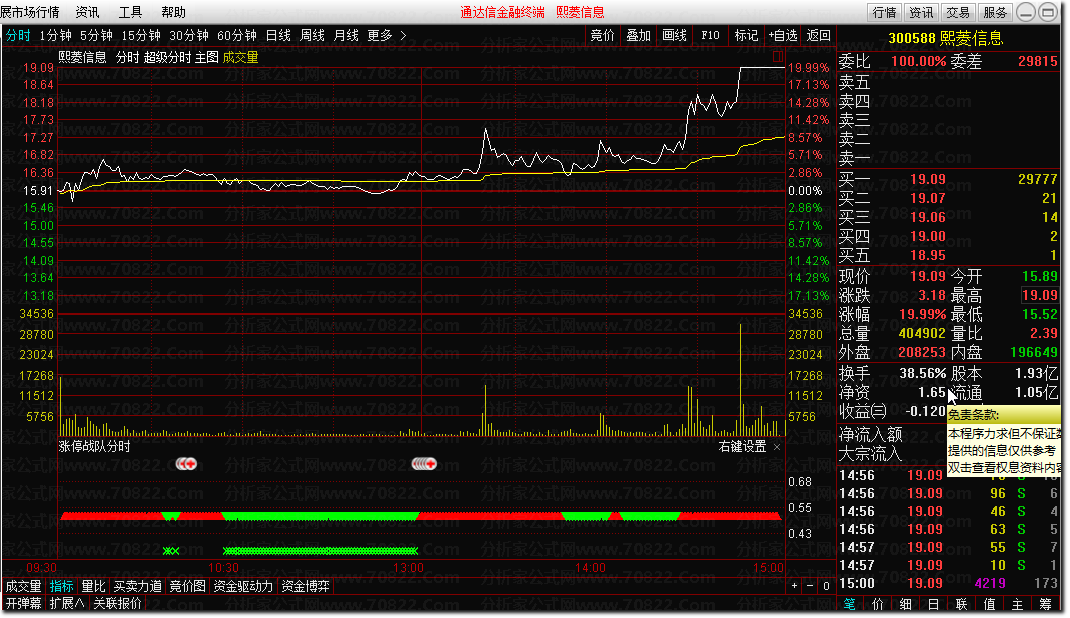Select the 量比 tab
The height and width of the screenshot is (618, 1070).
coord(93,587)
